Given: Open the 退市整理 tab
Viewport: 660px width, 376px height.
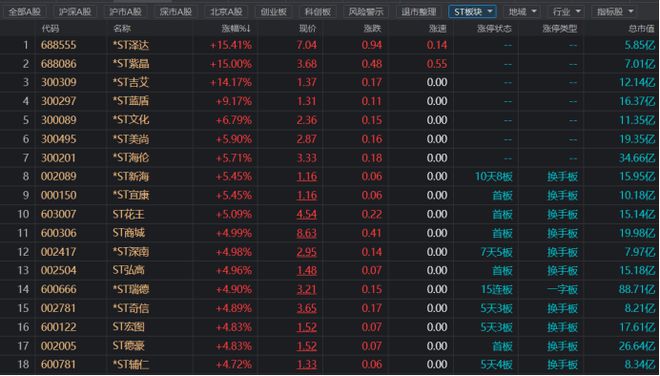Looking at the screenshot, I should (x=418, y=12).
